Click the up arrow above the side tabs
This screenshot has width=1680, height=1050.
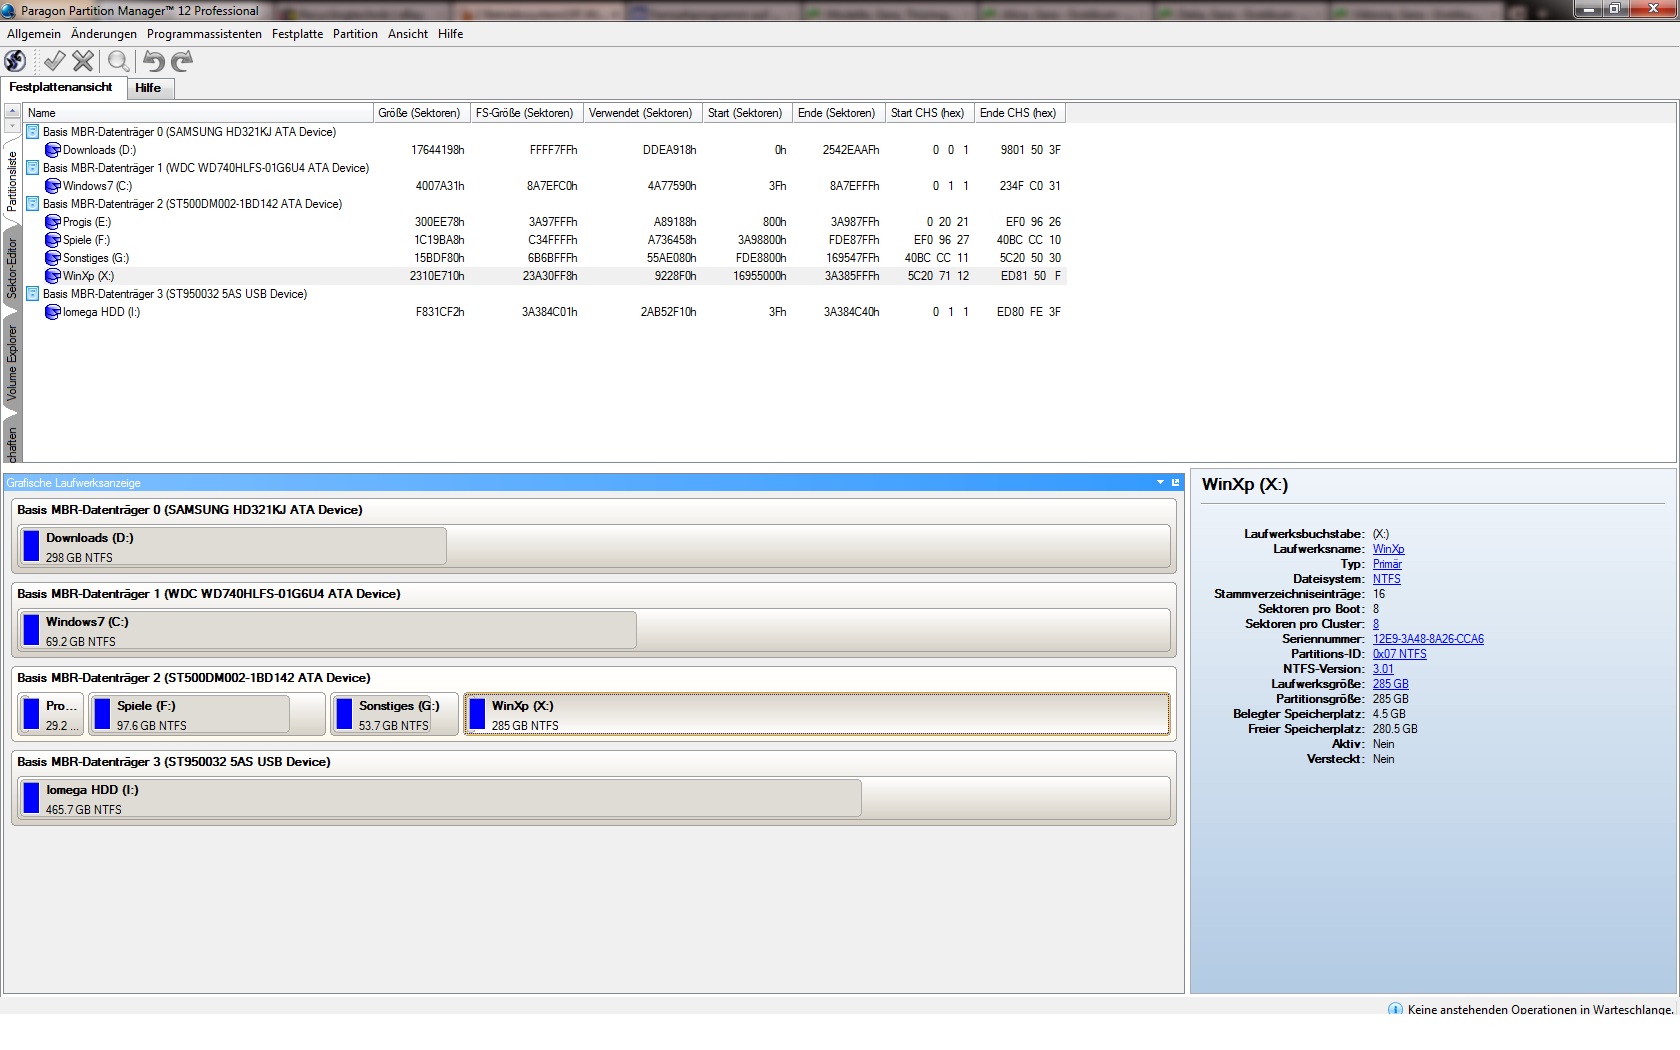(x=12, y=112)
